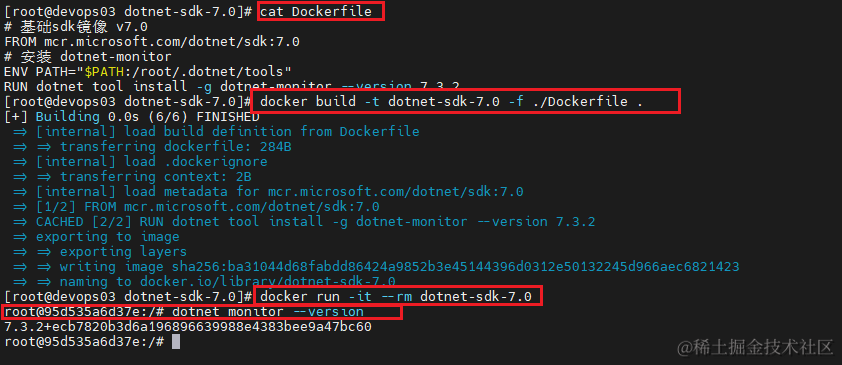Click the exporting layers output line
The image size is (842, 365).
tap(124, 252)
